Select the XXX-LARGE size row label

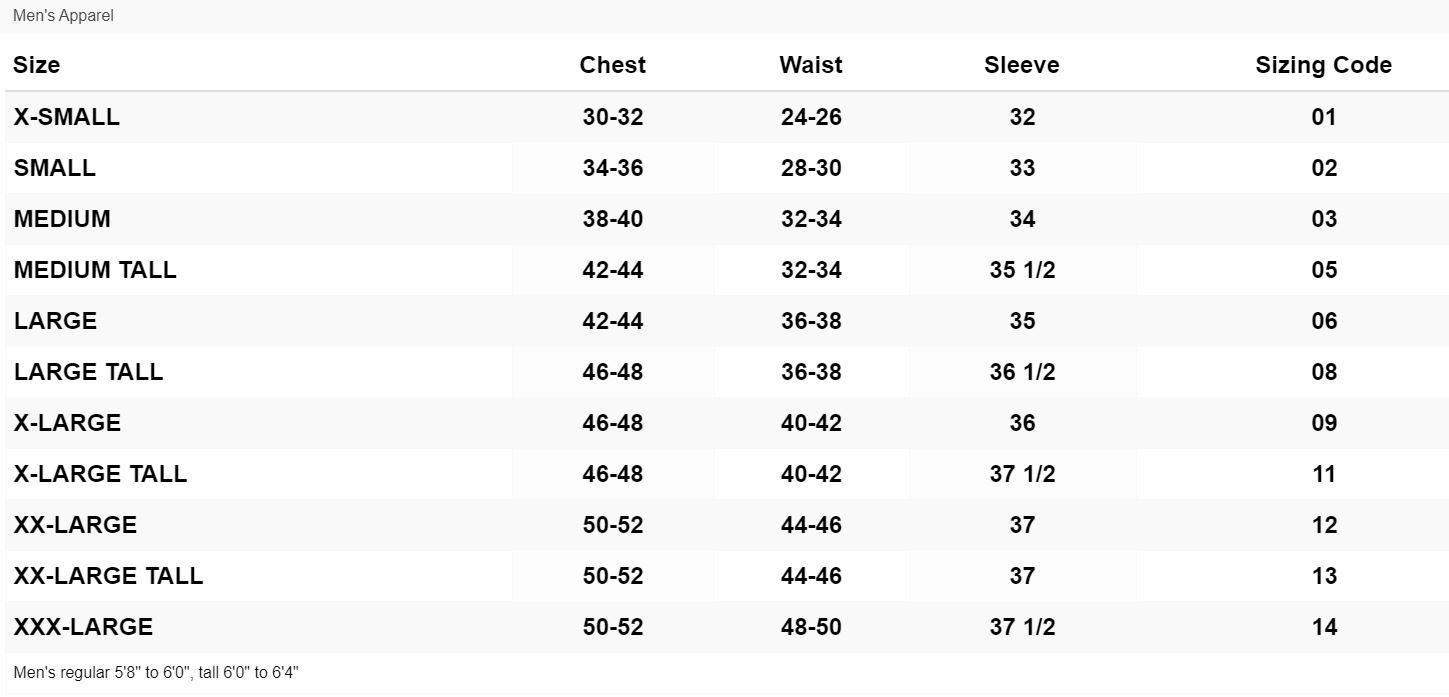(83, 627)
